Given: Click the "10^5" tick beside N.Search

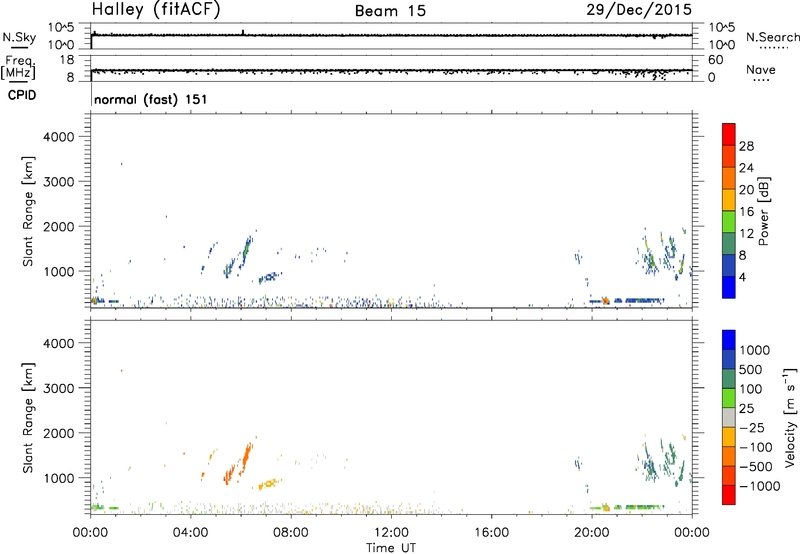Looking at the screenshot, I should (x=721, y=27).
